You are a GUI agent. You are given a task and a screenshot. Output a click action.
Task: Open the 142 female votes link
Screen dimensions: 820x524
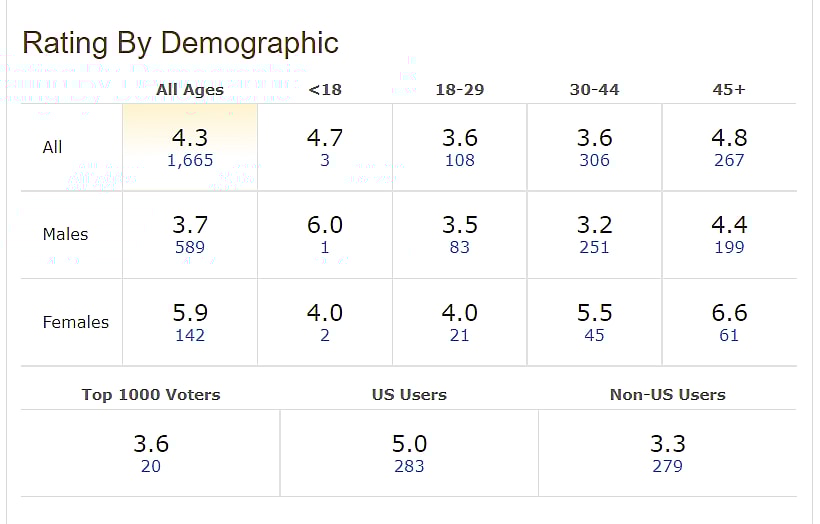[190, 335]
